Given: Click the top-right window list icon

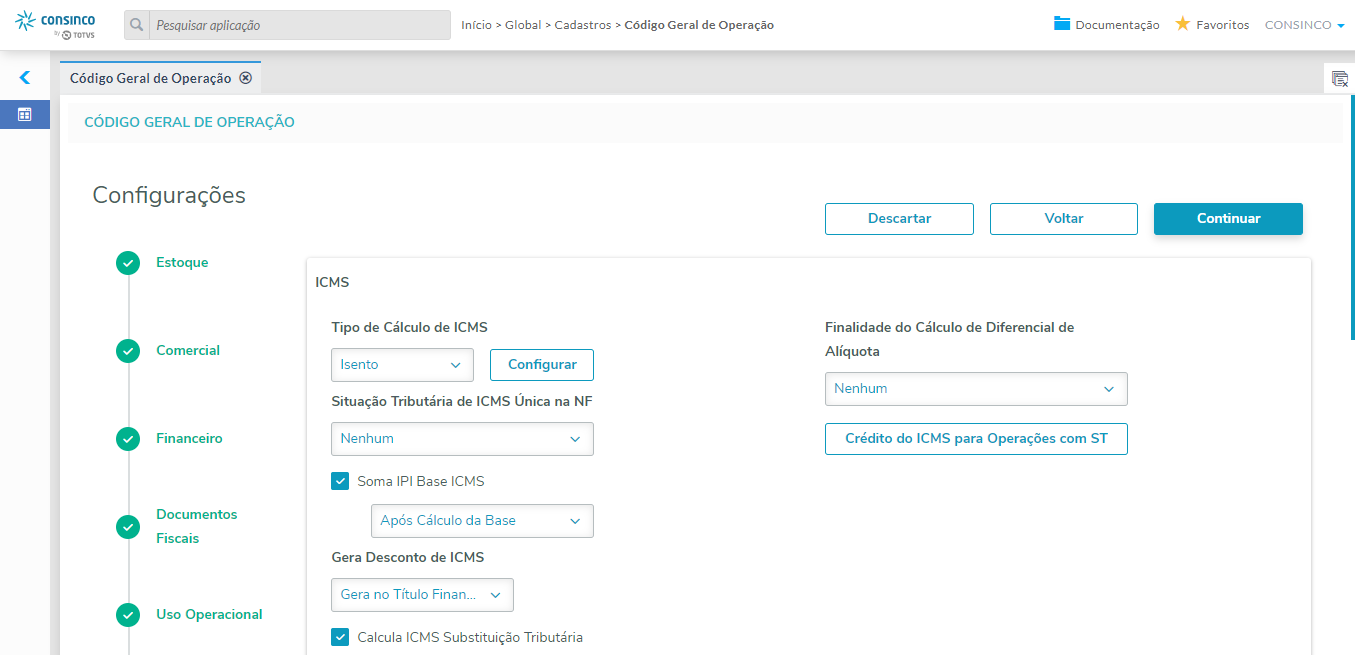Looking at the screenshot, I should (1339, 79).
